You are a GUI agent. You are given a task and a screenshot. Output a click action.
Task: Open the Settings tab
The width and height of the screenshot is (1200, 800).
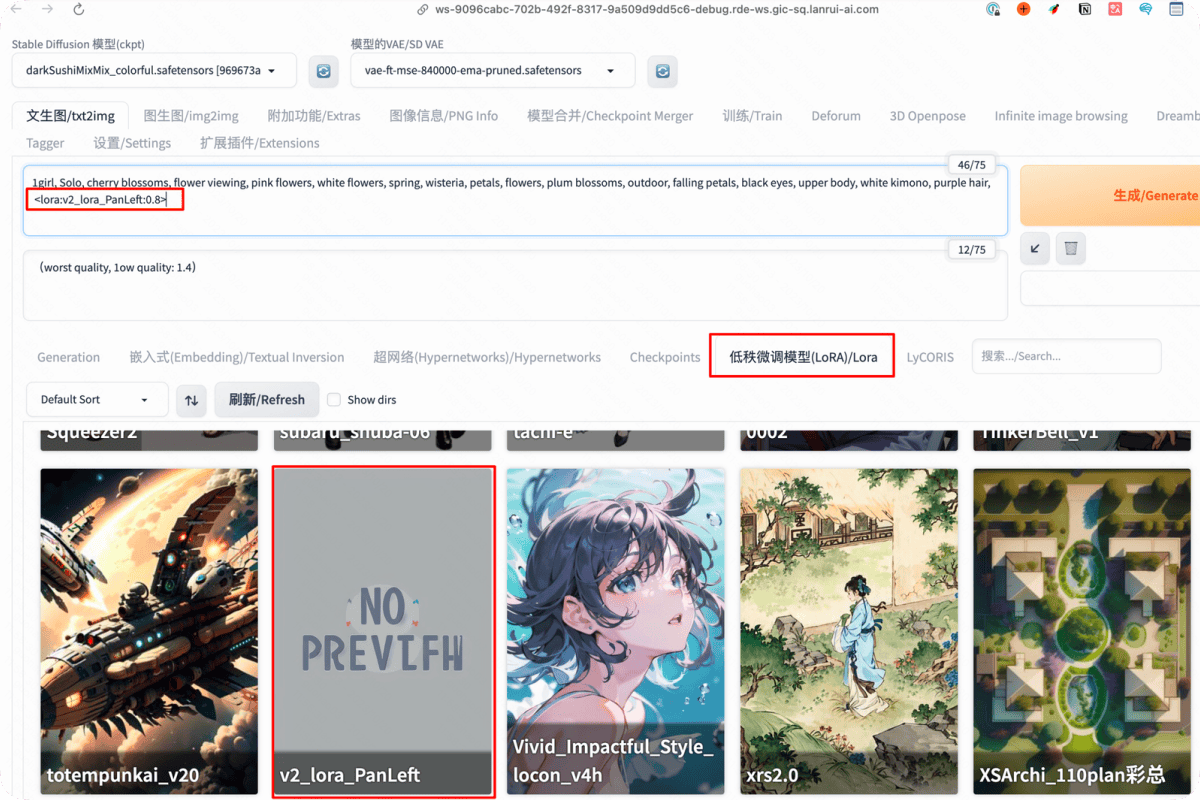tap(132, 143)
